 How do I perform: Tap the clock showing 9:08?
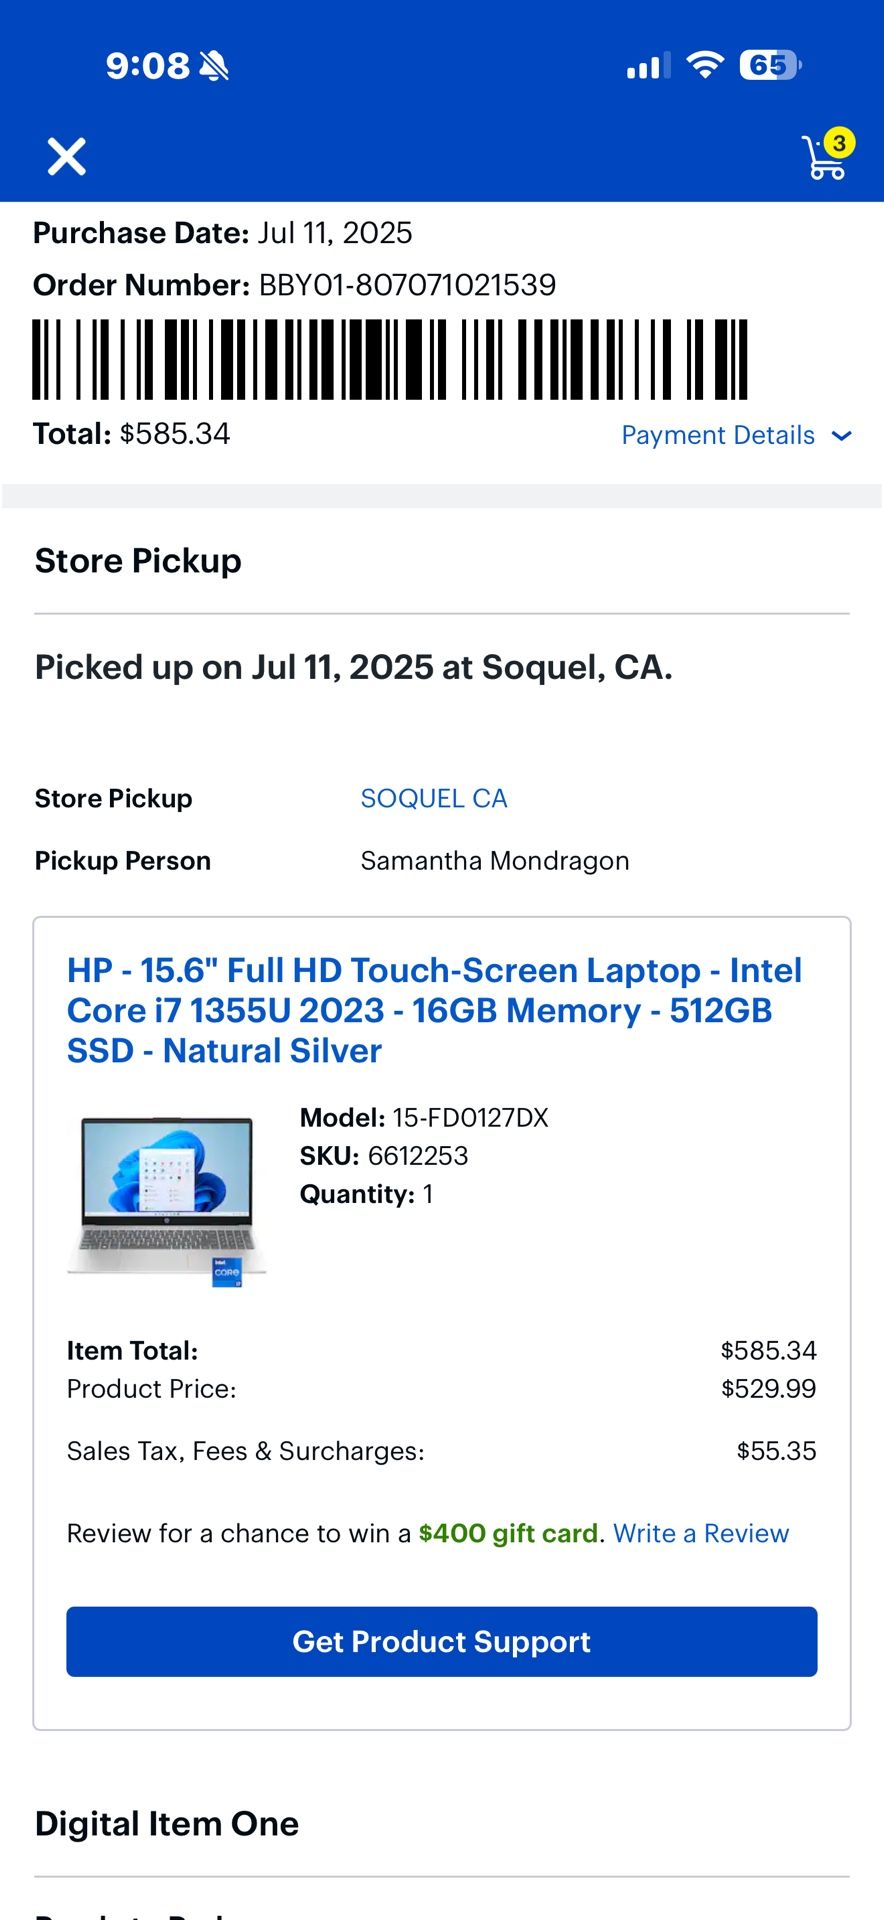(x=146, y=64)
